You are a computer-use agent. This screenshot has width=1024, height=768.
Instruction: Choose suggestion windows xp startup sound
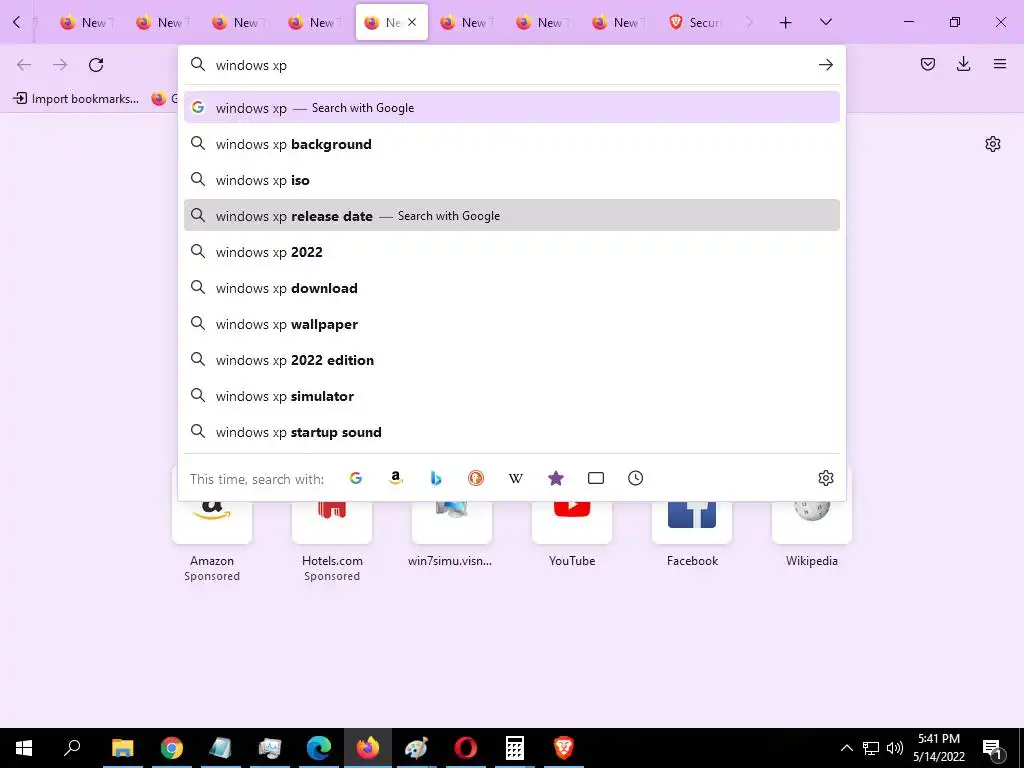pyautogui.click(x=511, y=432)
